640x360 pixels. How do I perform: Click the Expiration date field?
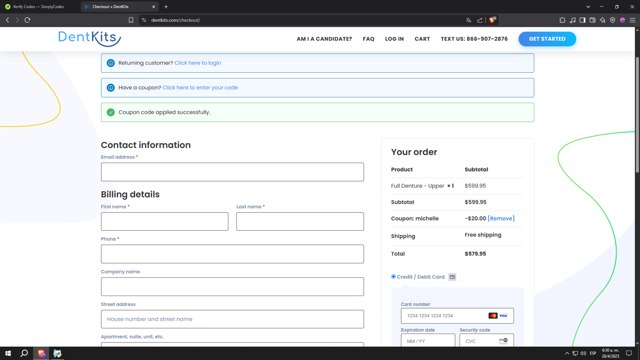click(x=428, y=340)
